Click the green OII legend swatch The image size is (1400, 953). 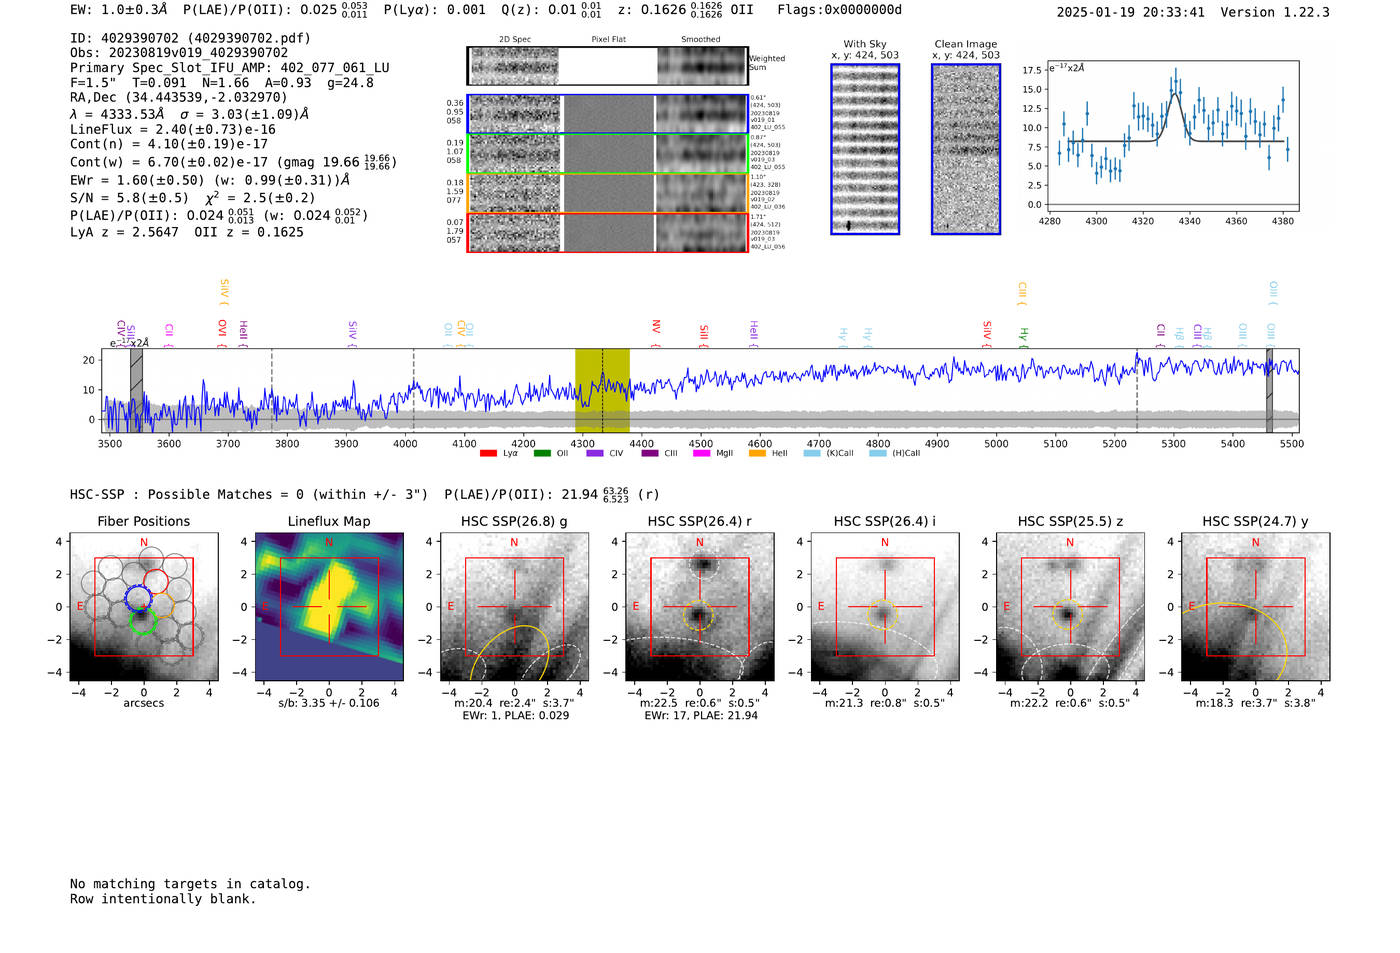point(542,453)
